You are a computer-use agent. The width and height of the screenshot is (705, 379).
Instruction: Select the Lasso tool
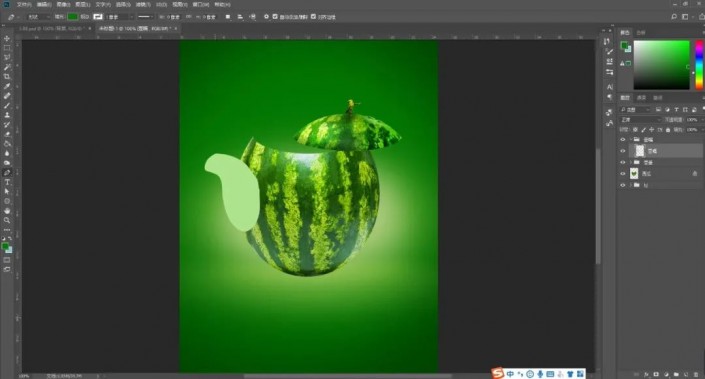7,58
